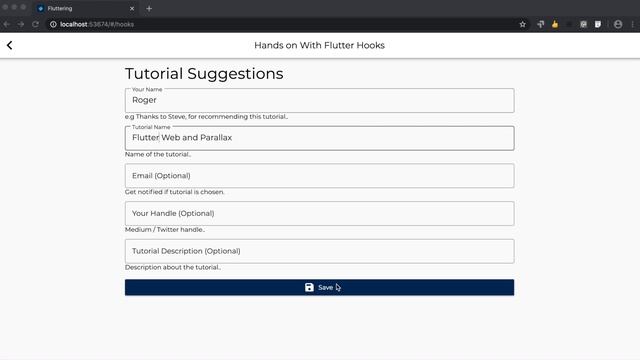Click the Save button
This screenshot has width=640, height=360.
tap(319, 287)
